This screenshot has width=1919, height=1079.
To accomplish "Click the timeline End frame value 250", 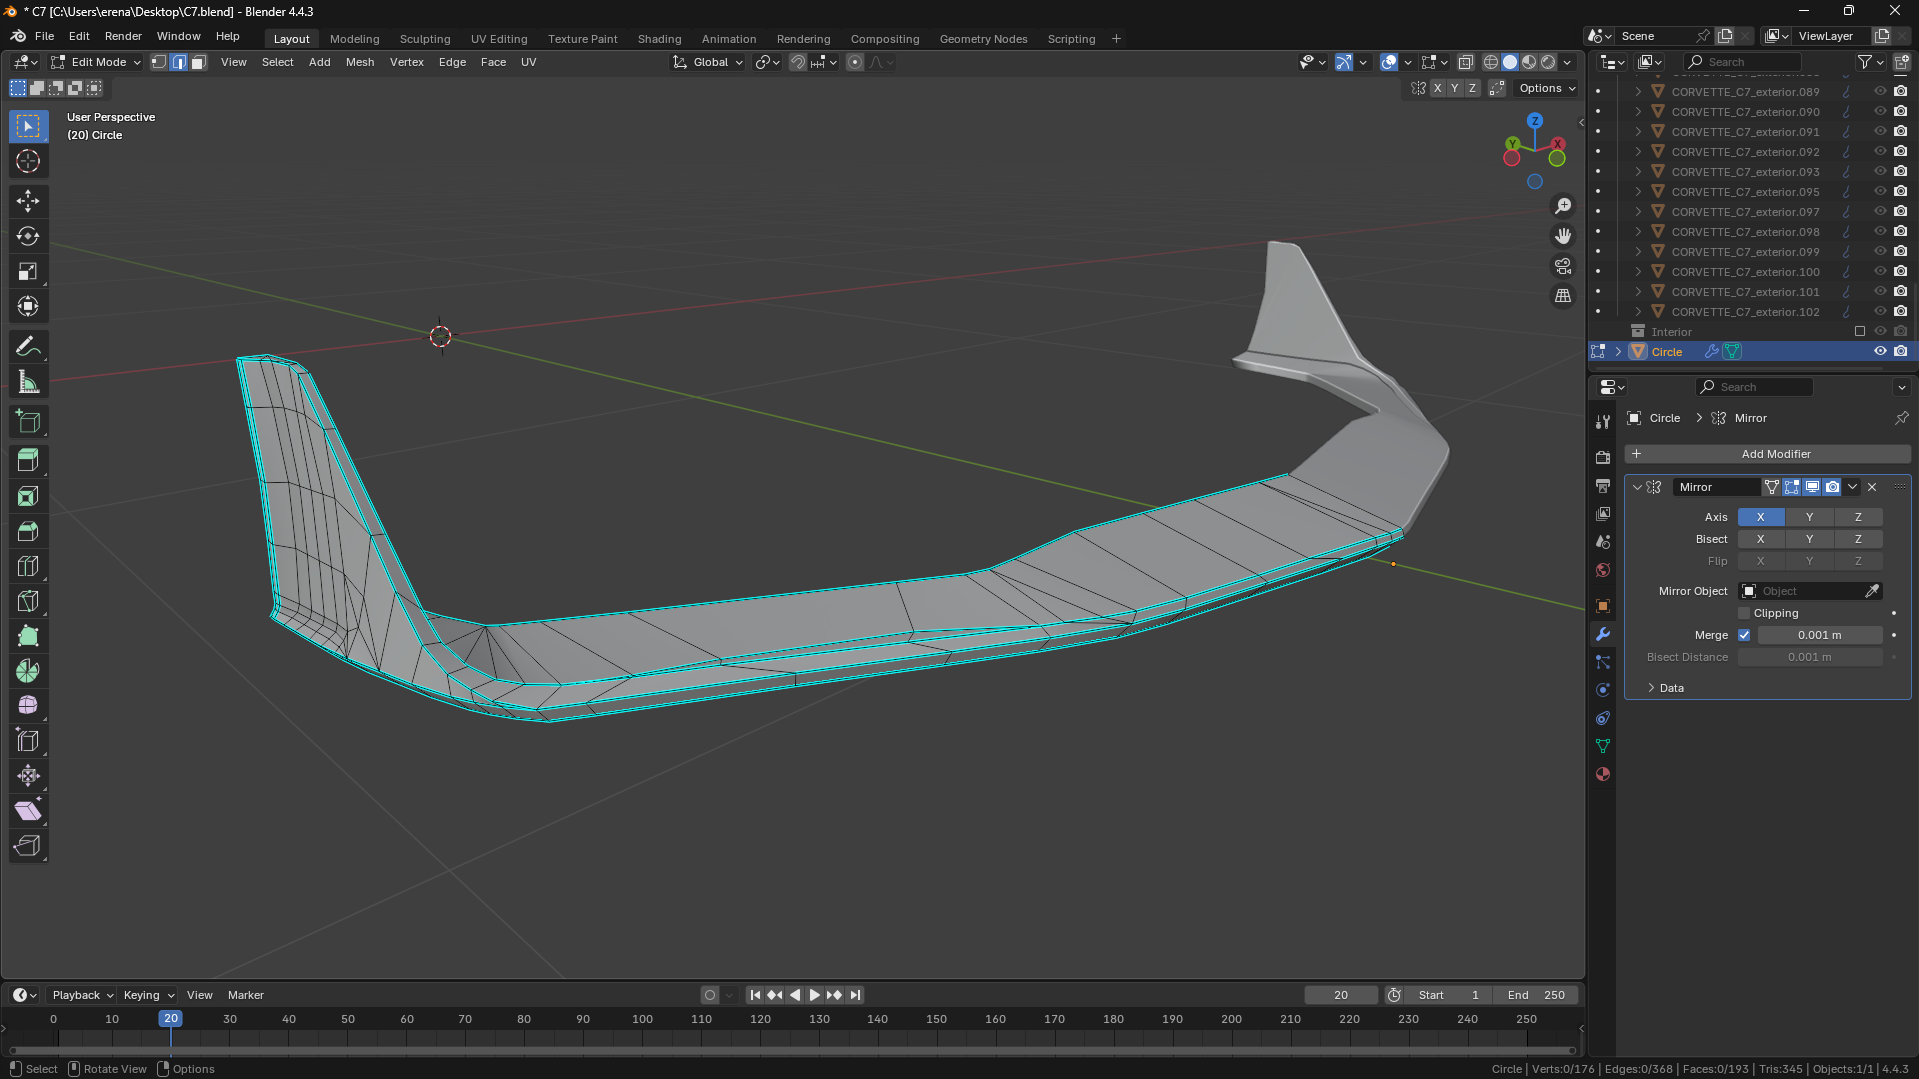I will coord(1536,995).
